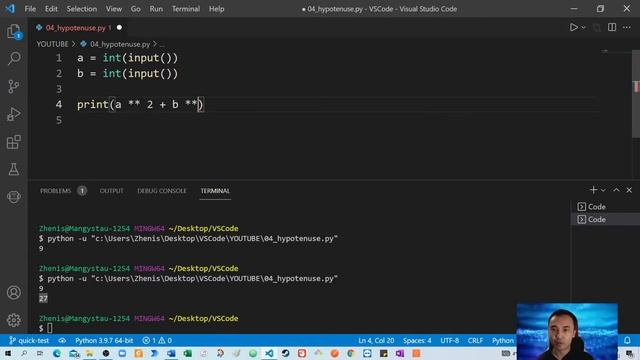Click the highlighted 27 output in terminal

click(43, 298)
